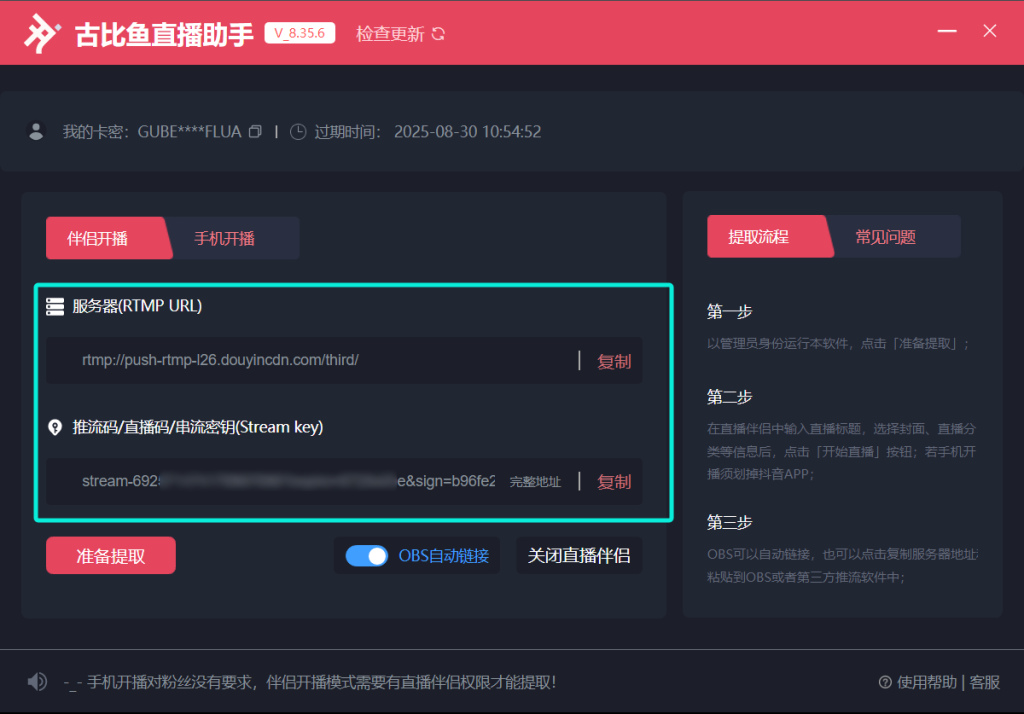Click the server icon next to 服务器(RTMP URL)
This screenshot has width=1024, height=714.
pos(55,306)
